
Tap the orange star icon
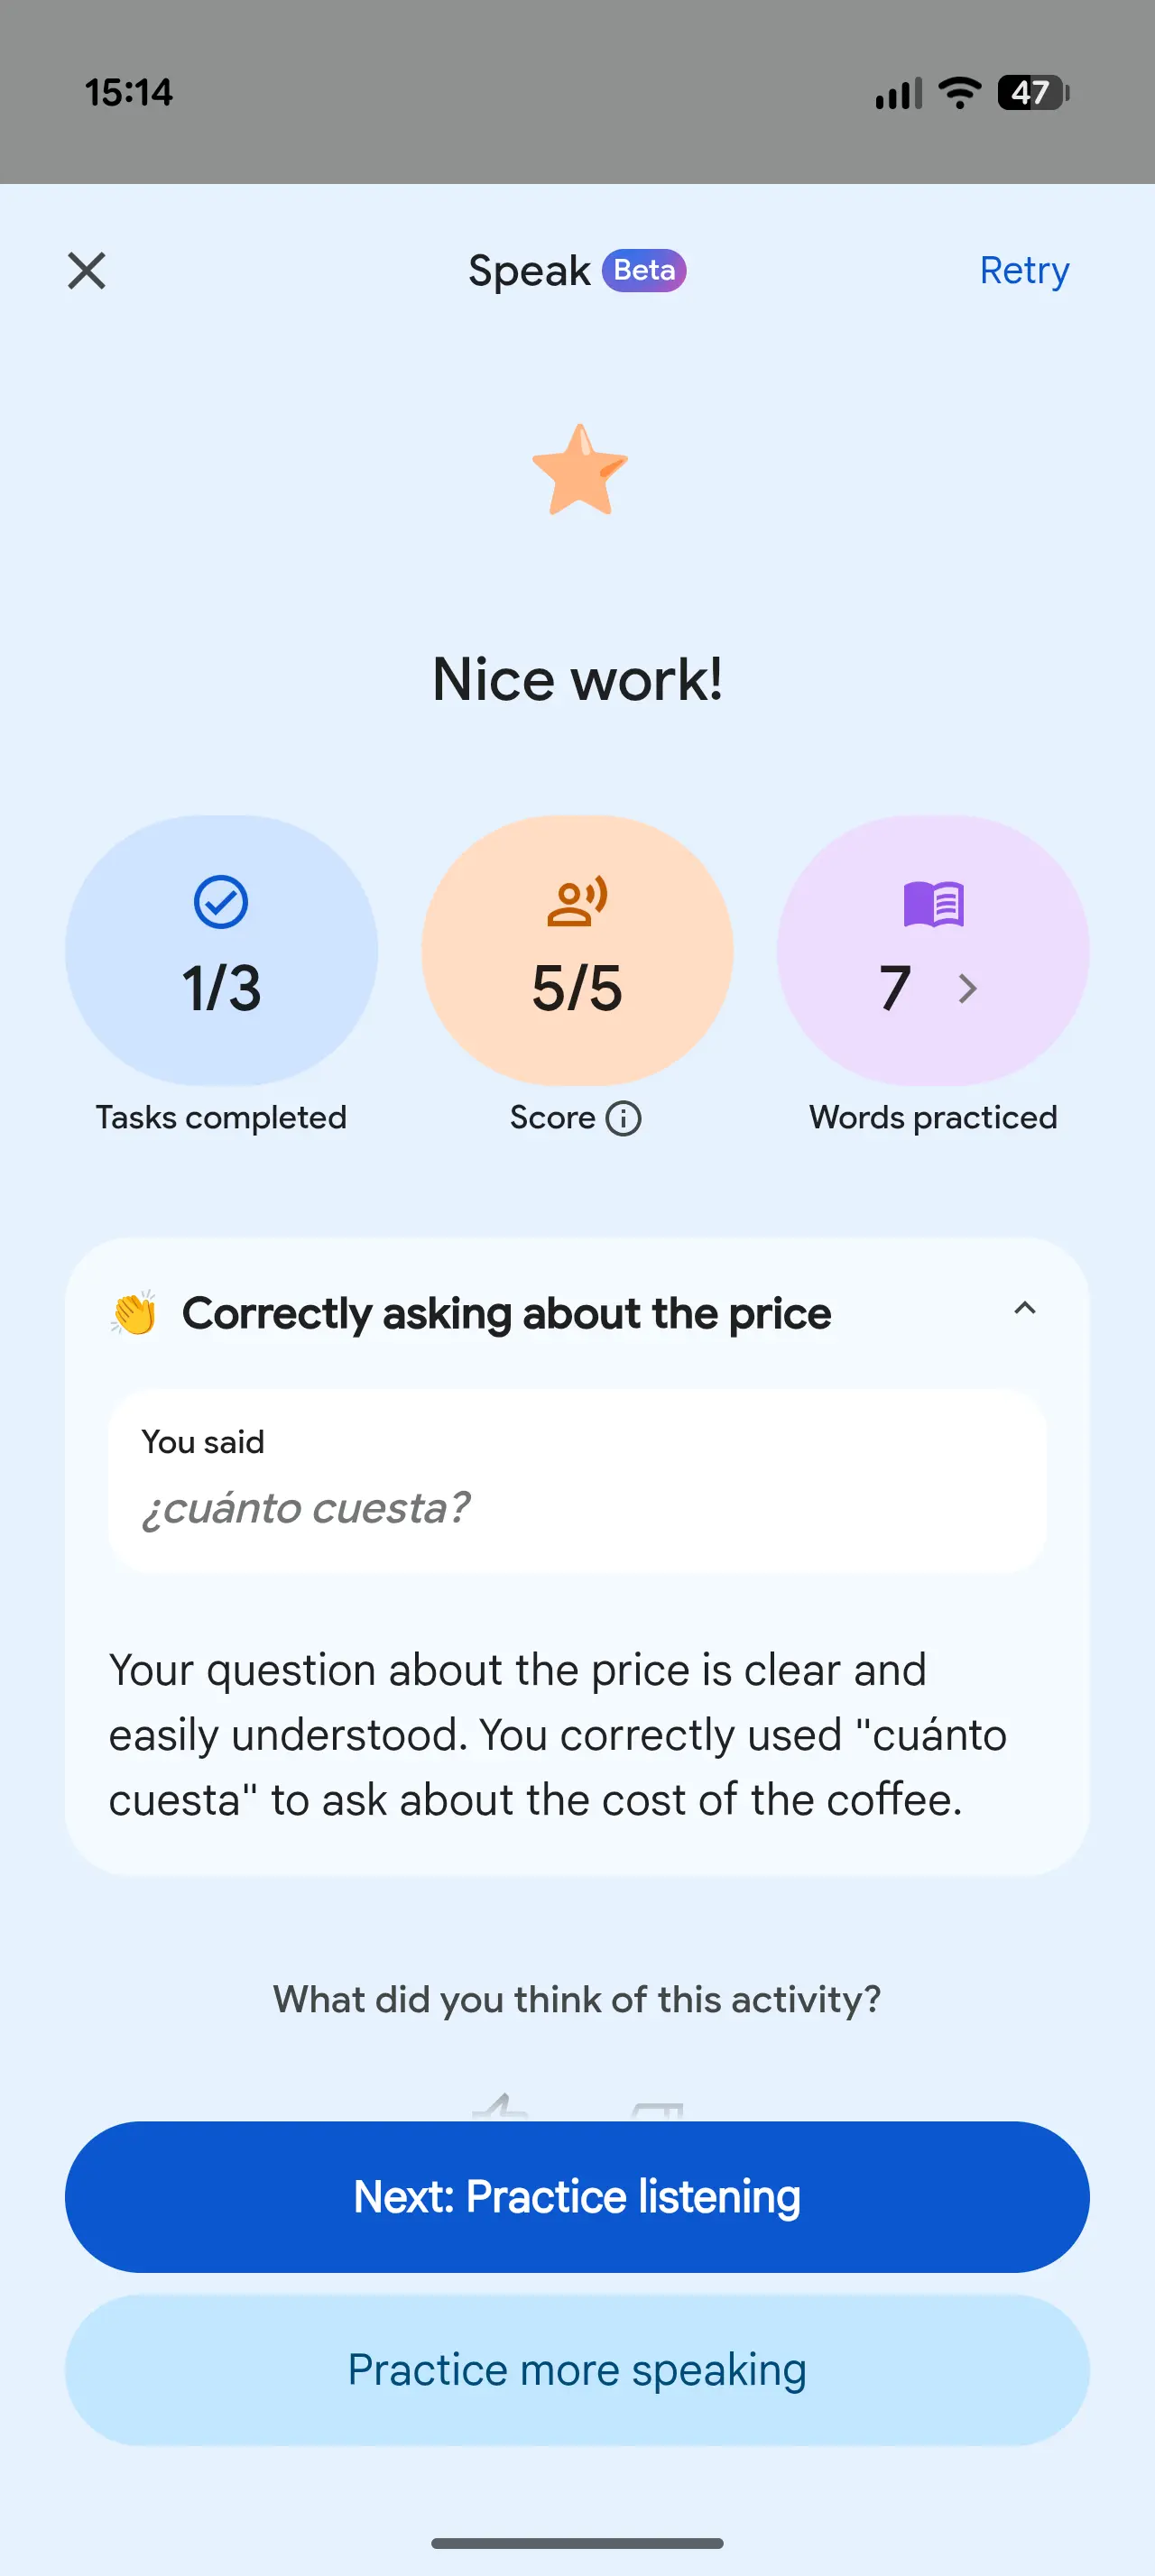pos(579,470)
